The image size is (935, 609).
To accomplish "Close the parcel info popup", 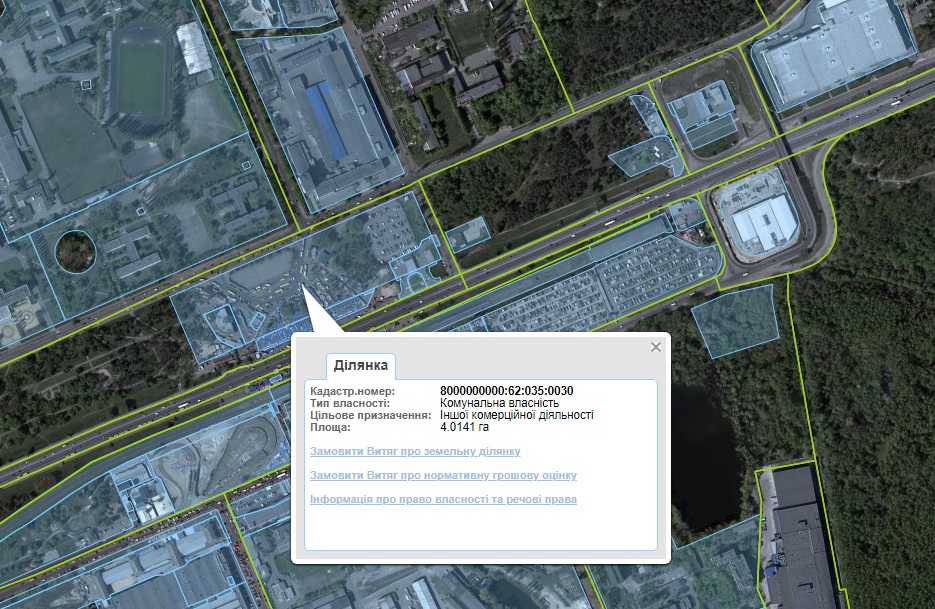I will point(656,347).
